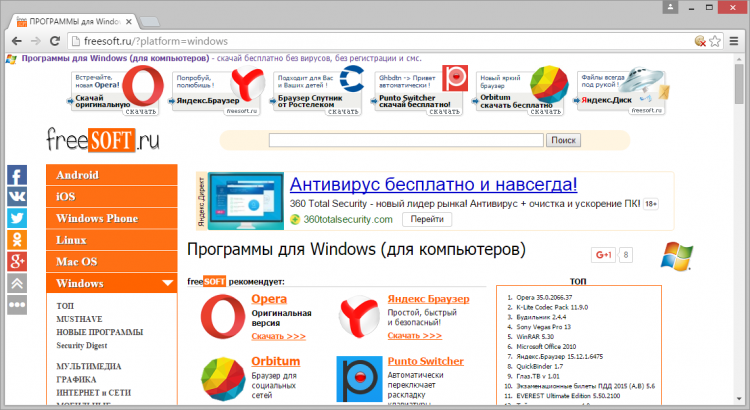Image resolution: width=750 pixels, height=410 pixels.
Task: Click the 360 Total Security ad image
Action: pos(246,201)
